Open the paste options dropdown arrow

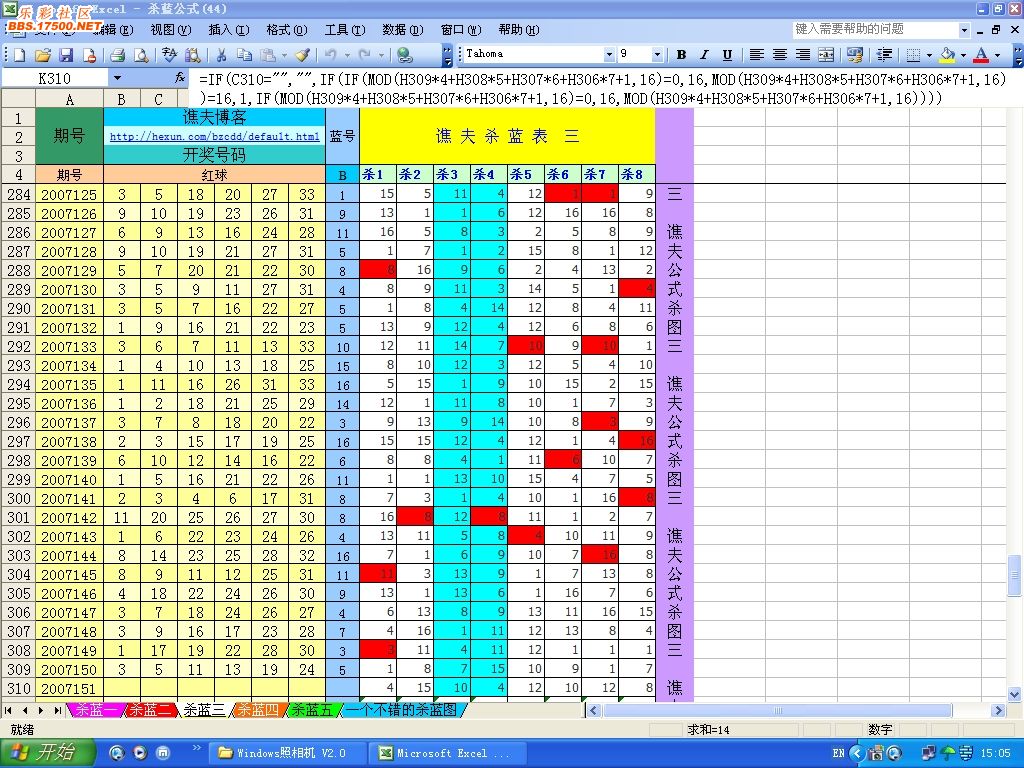[283, 55]
